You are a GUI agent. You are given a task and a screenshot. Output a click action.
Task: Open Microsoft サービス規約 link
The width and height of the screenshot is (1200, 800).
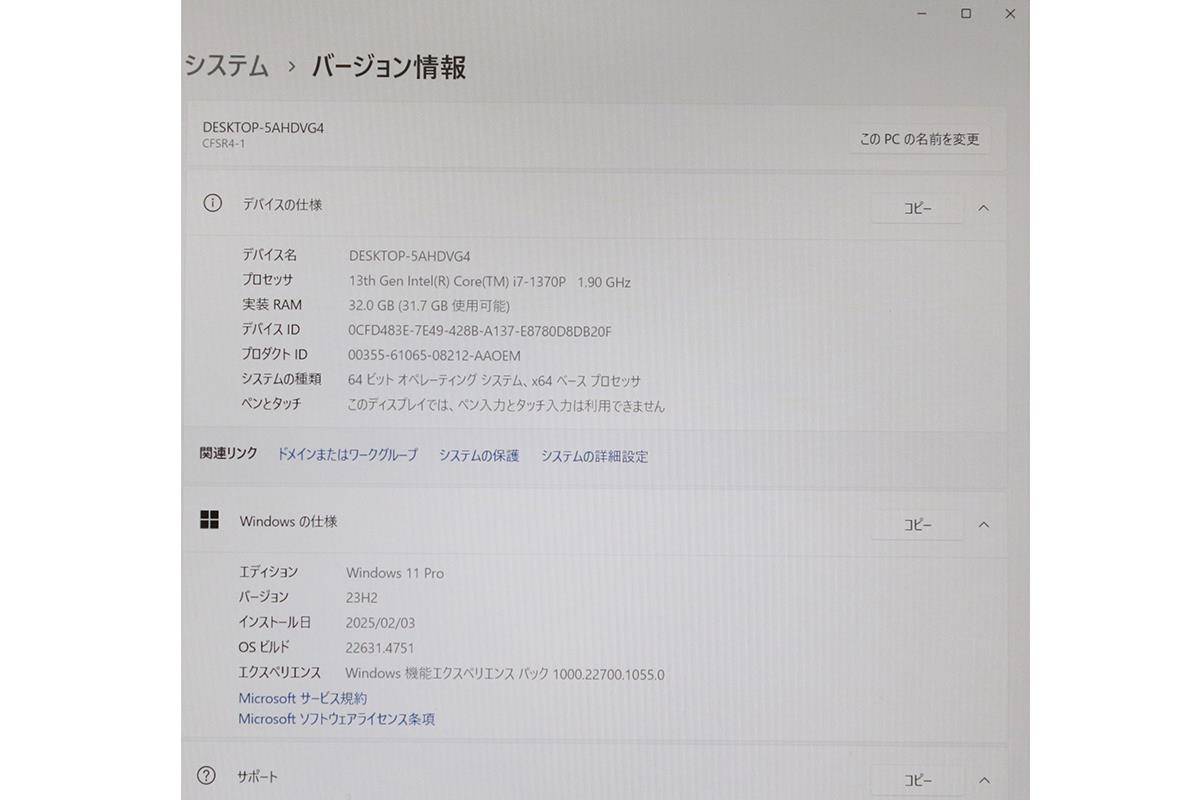[x=302, y=698]
